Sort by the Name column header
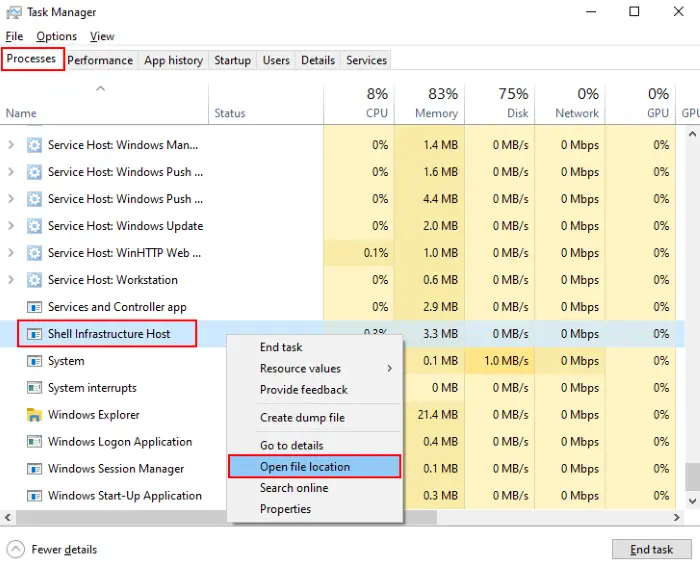Image resolution: width=700 pixels, height=570 pixels. pos(104,104)
